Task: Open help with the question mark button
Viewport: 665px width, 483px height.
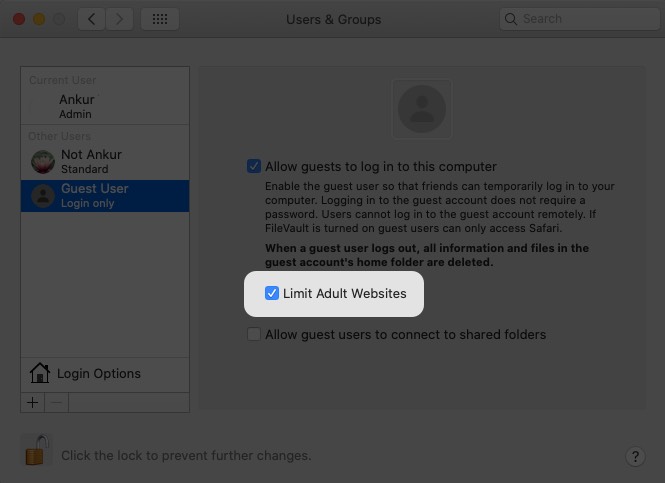Action: 635,457
